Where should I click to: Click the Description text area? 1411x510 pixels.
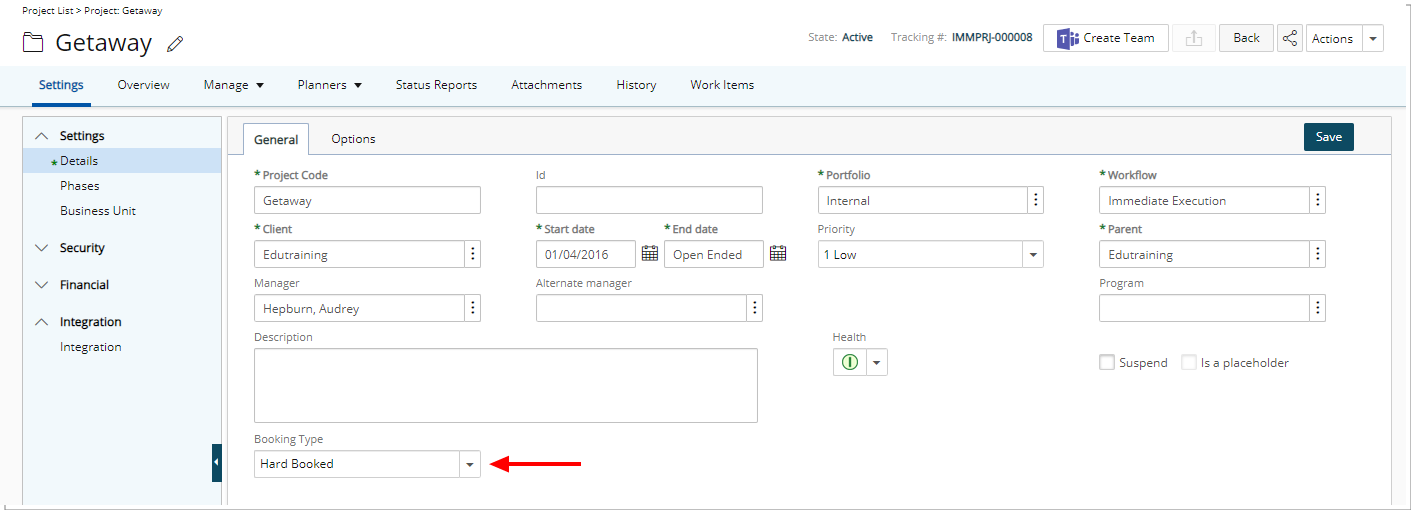click(x=506, y=385)
